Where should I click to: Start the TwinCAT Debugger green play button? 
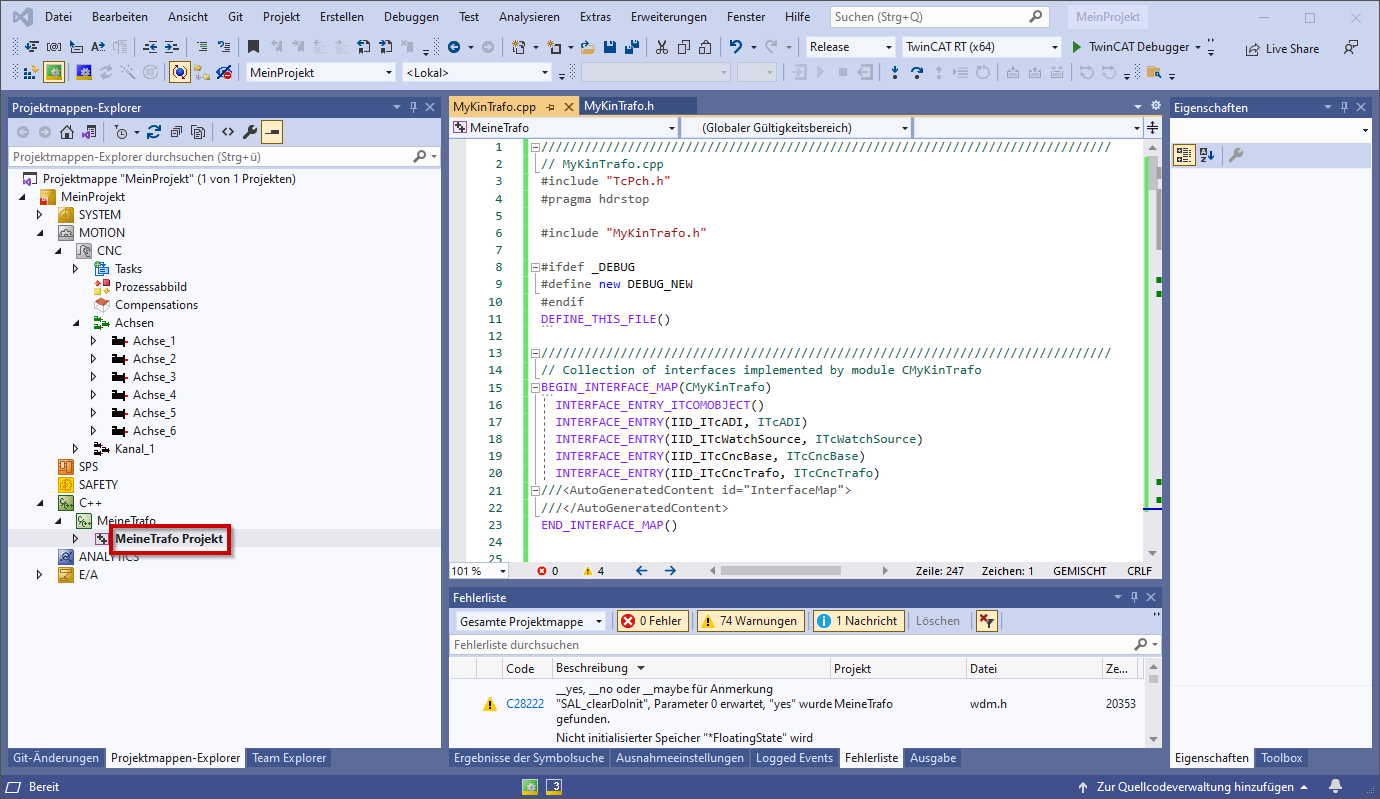[x=1077, y=47]
